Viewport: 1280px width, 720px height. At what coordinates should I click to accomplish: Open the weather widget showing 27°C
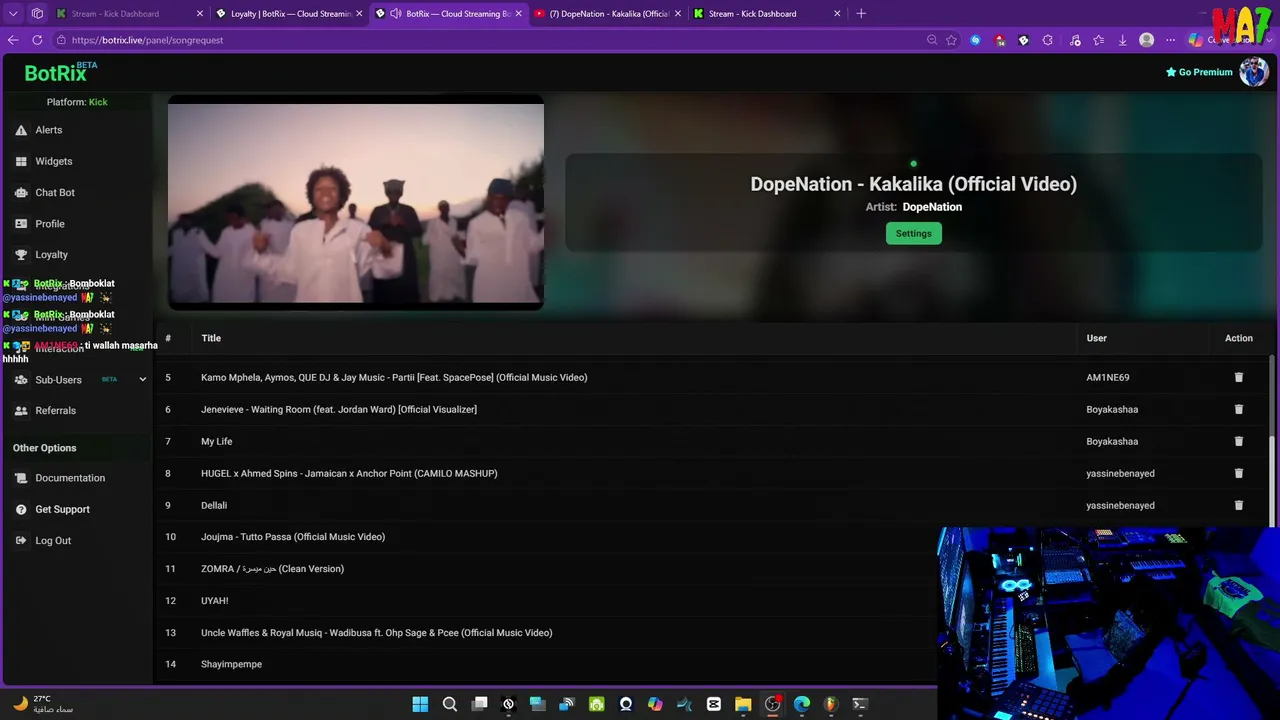coord(44,704)
